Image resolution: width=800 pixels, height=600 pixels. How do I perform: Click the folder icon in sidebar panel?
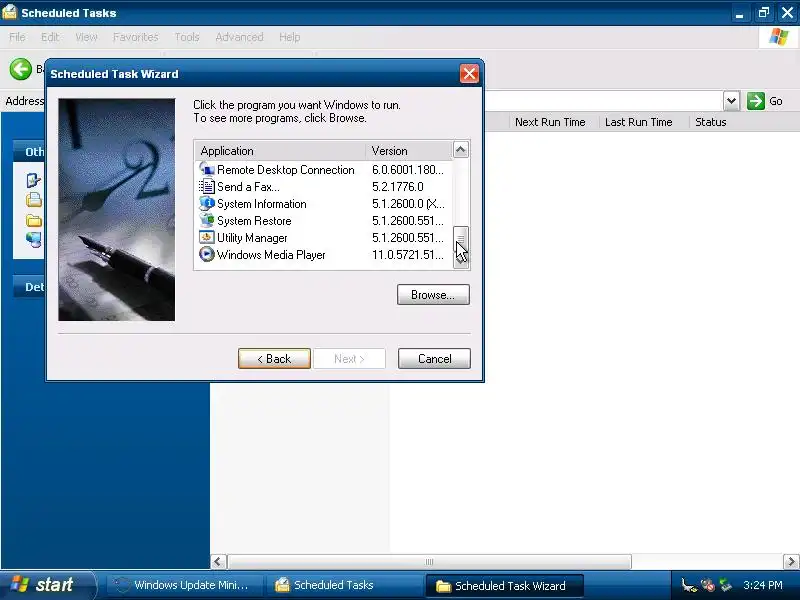point(34,220)
